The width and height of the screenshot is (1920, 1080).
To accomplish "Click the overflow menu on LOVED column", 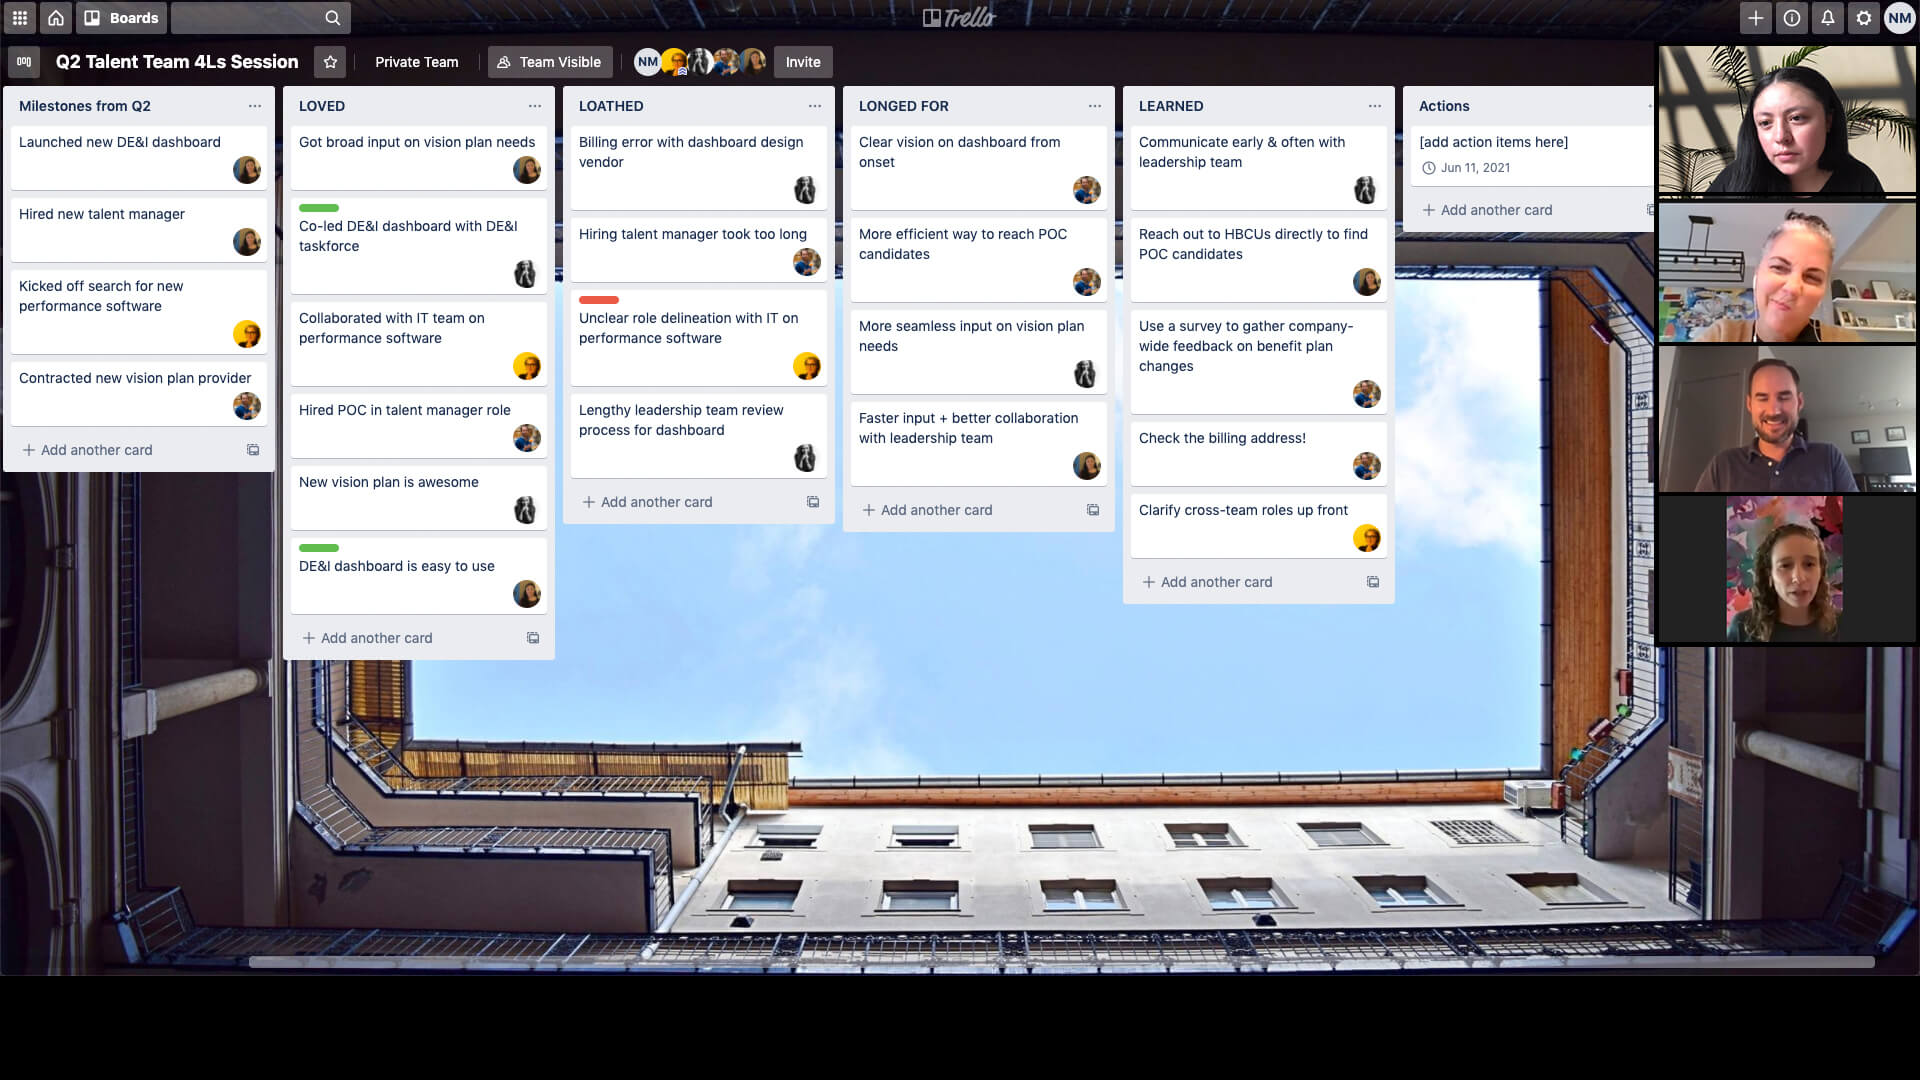I will click(534, 105).
